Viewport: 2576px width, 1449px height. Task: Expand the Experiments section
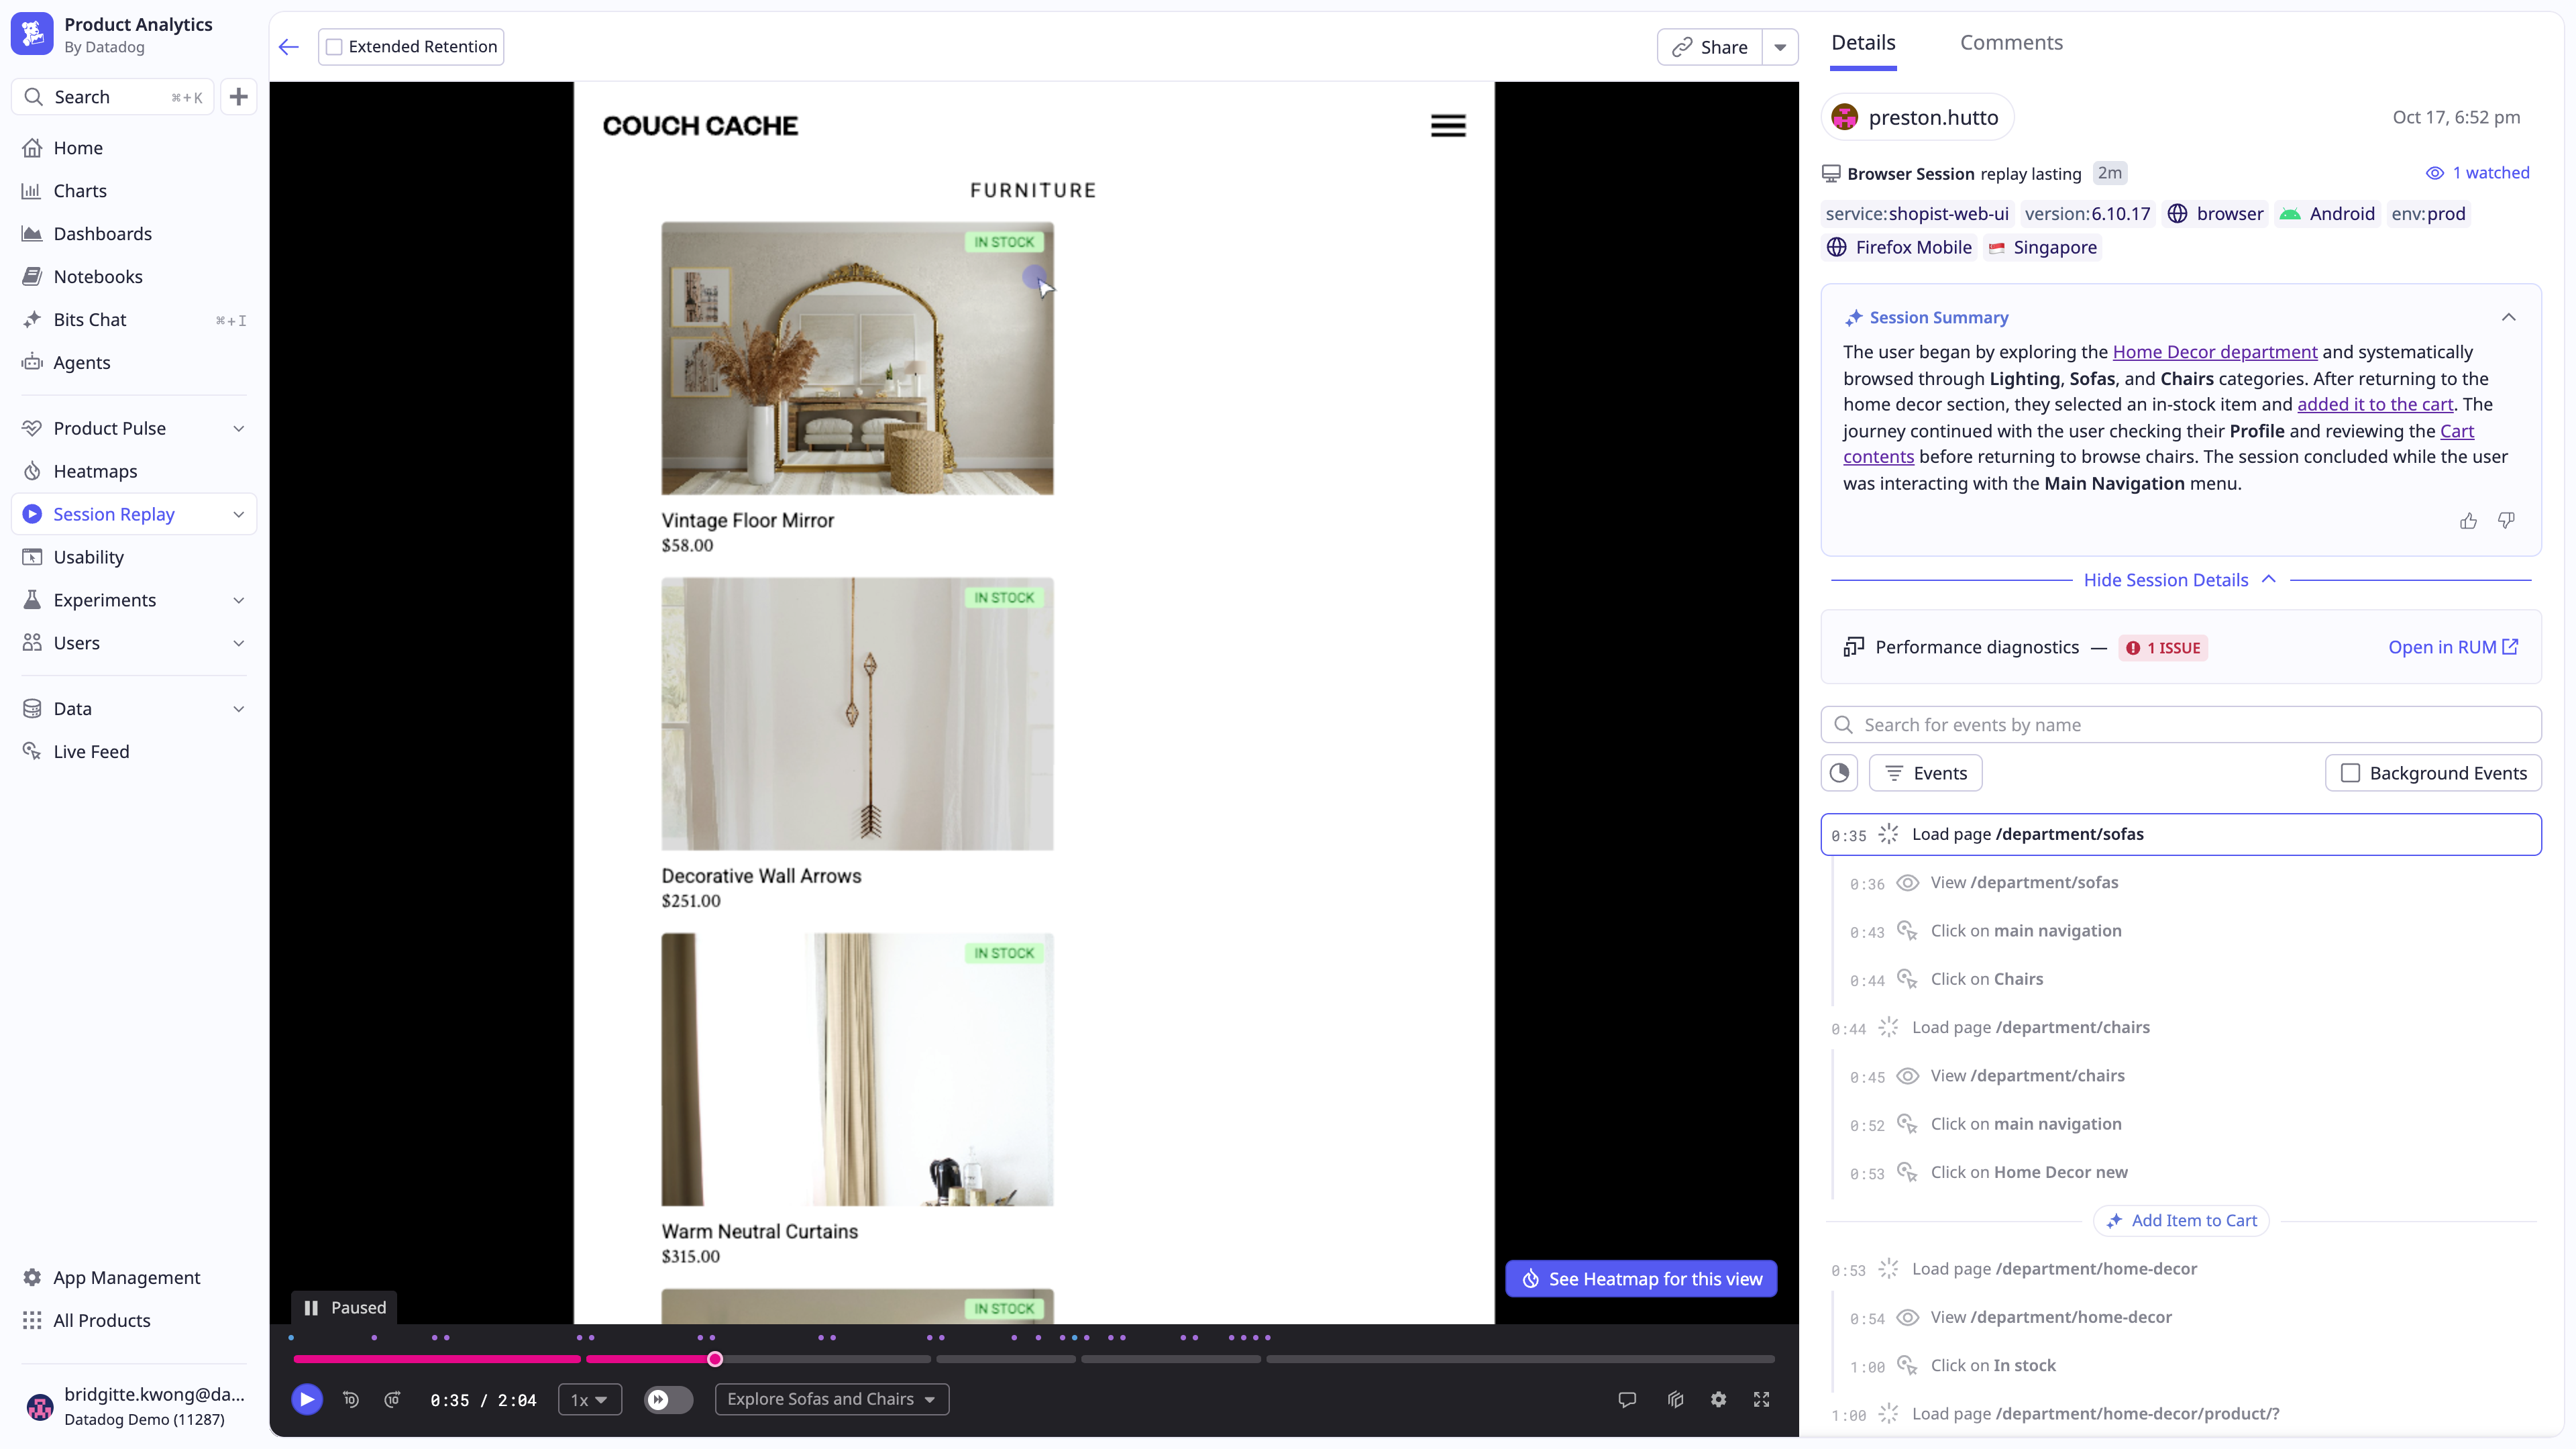click(238, 600)
